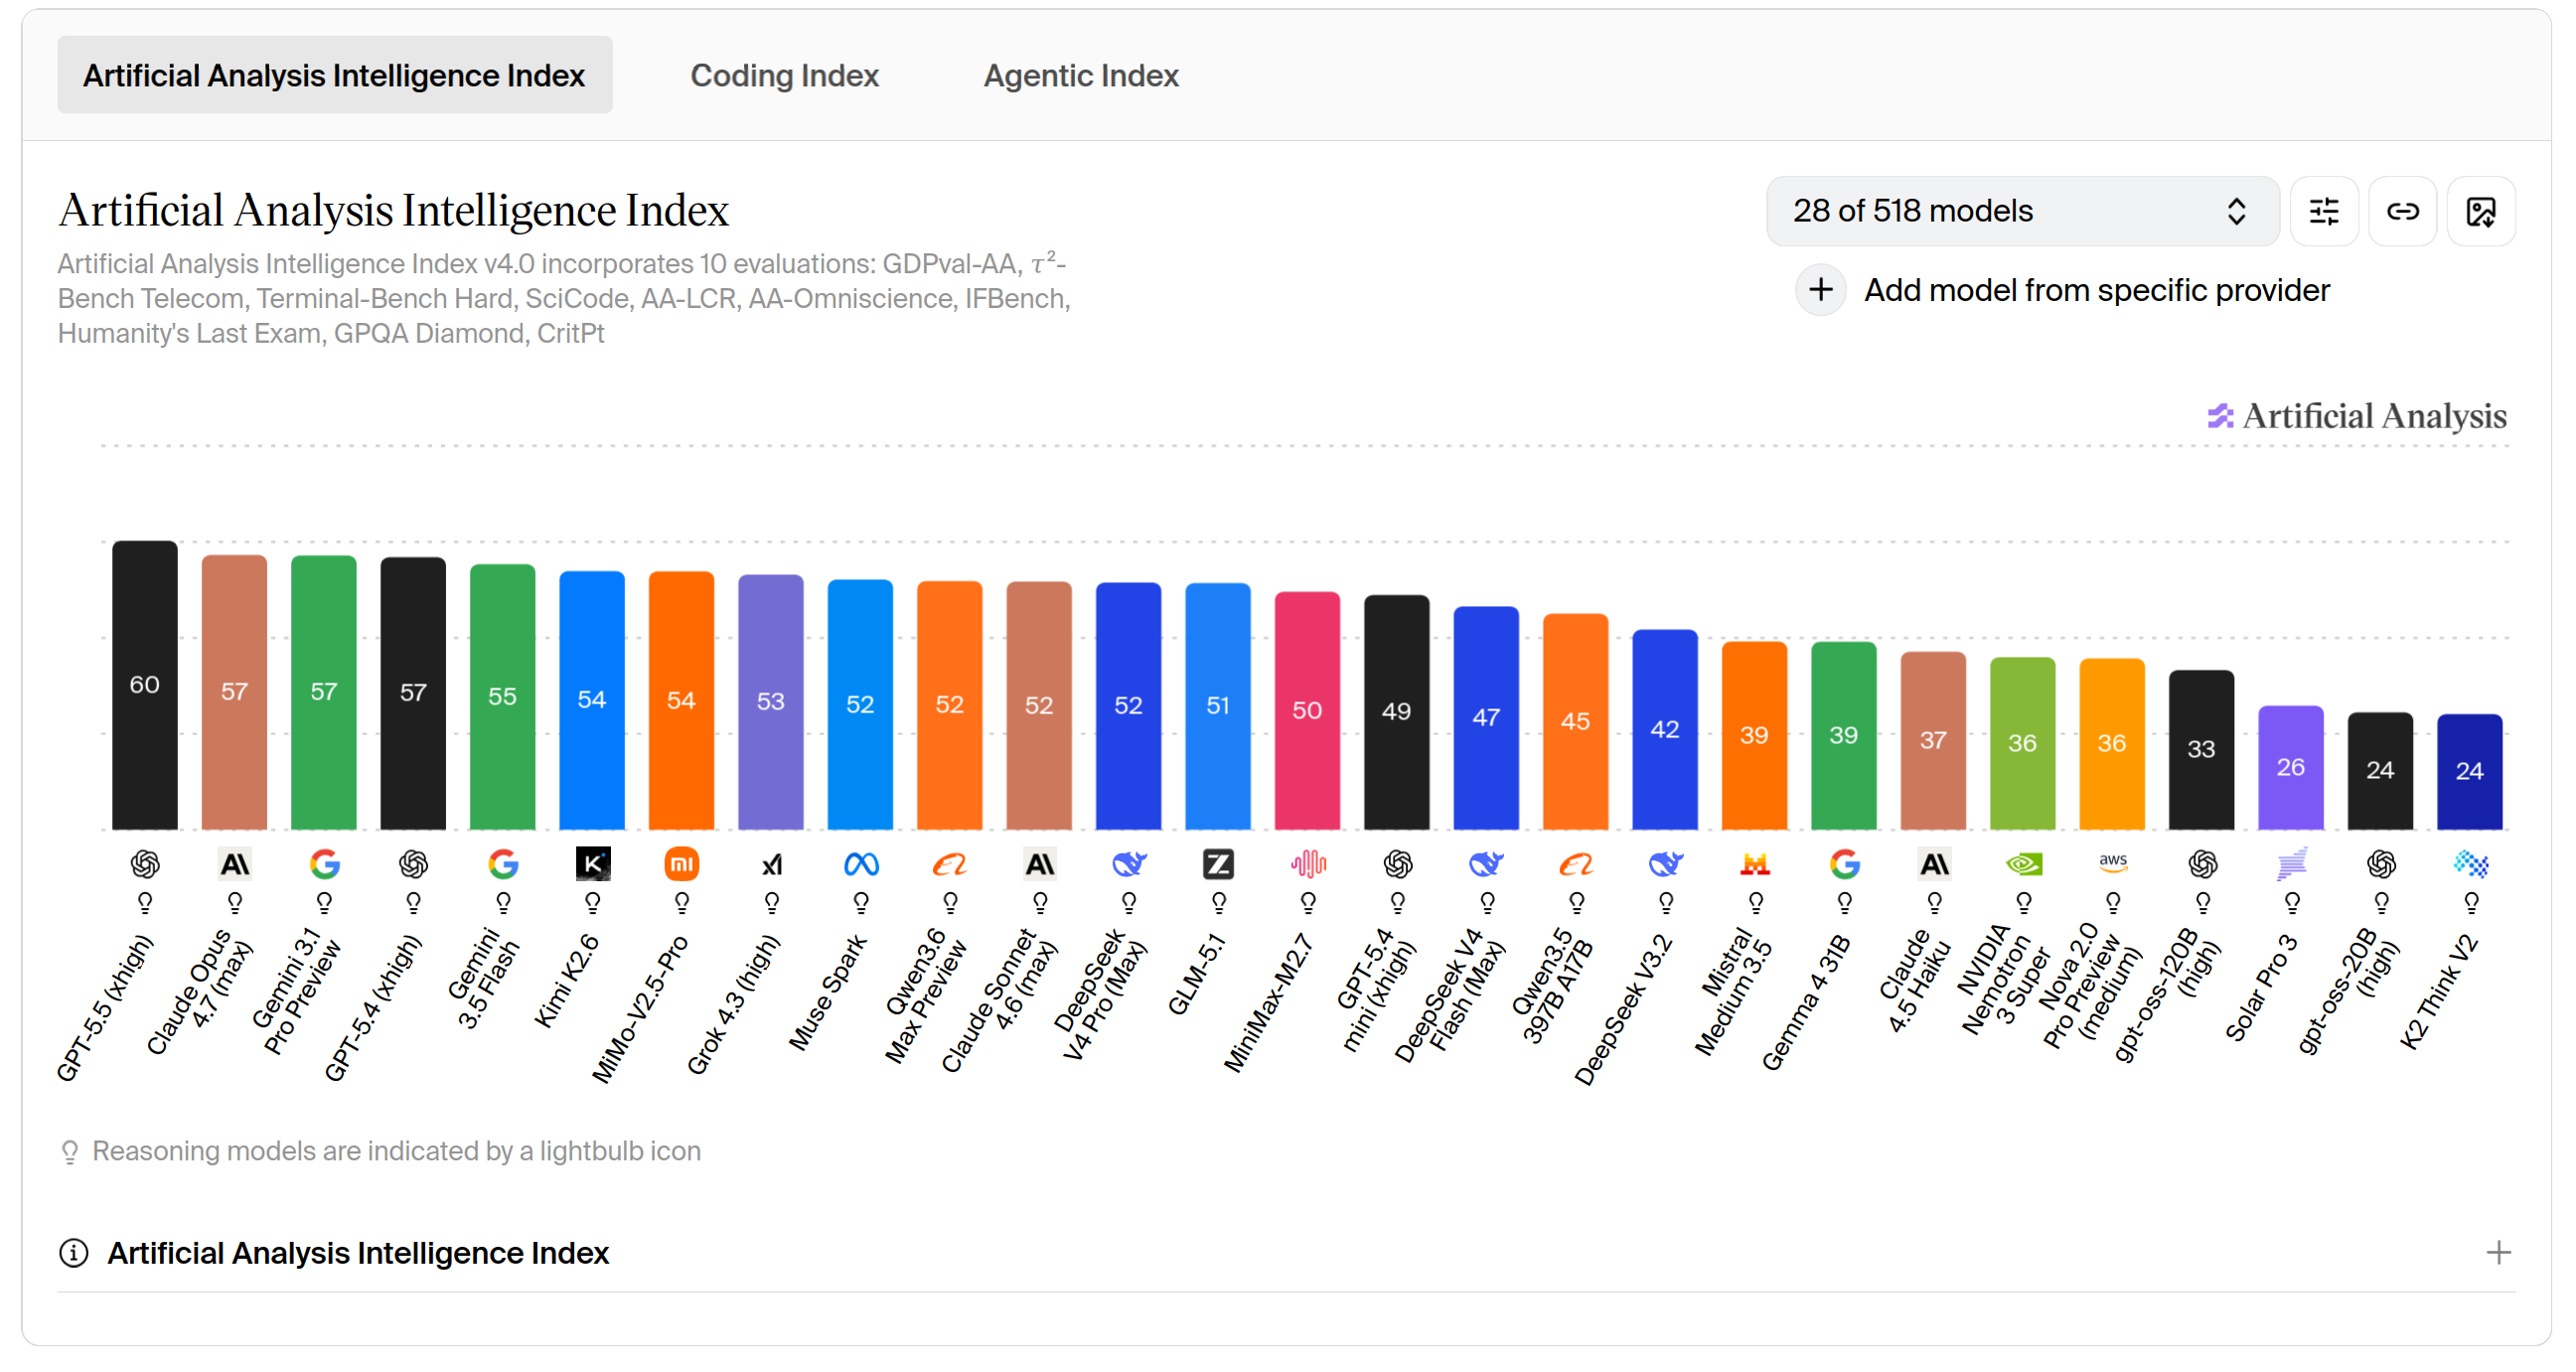Viewport: 2576px width, 1372px height.
Task: Switch to the Agentic Index tab
Action: coord(1081,75)
